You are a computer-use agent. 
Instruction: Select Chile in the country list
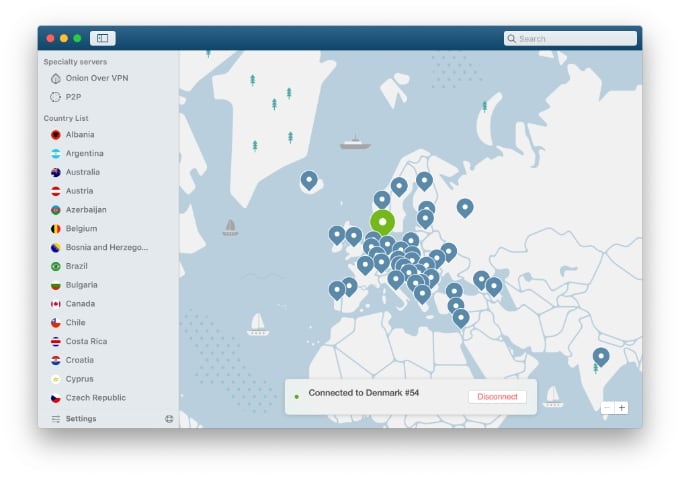(75, 322)
